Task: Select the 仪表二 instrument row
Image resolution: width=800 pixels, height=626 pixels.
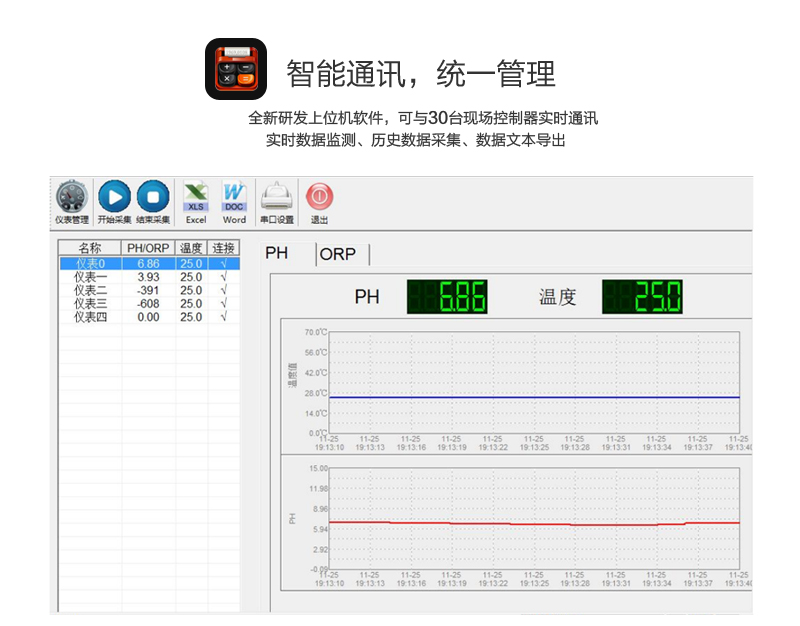Action: click(x=90, y=290)
